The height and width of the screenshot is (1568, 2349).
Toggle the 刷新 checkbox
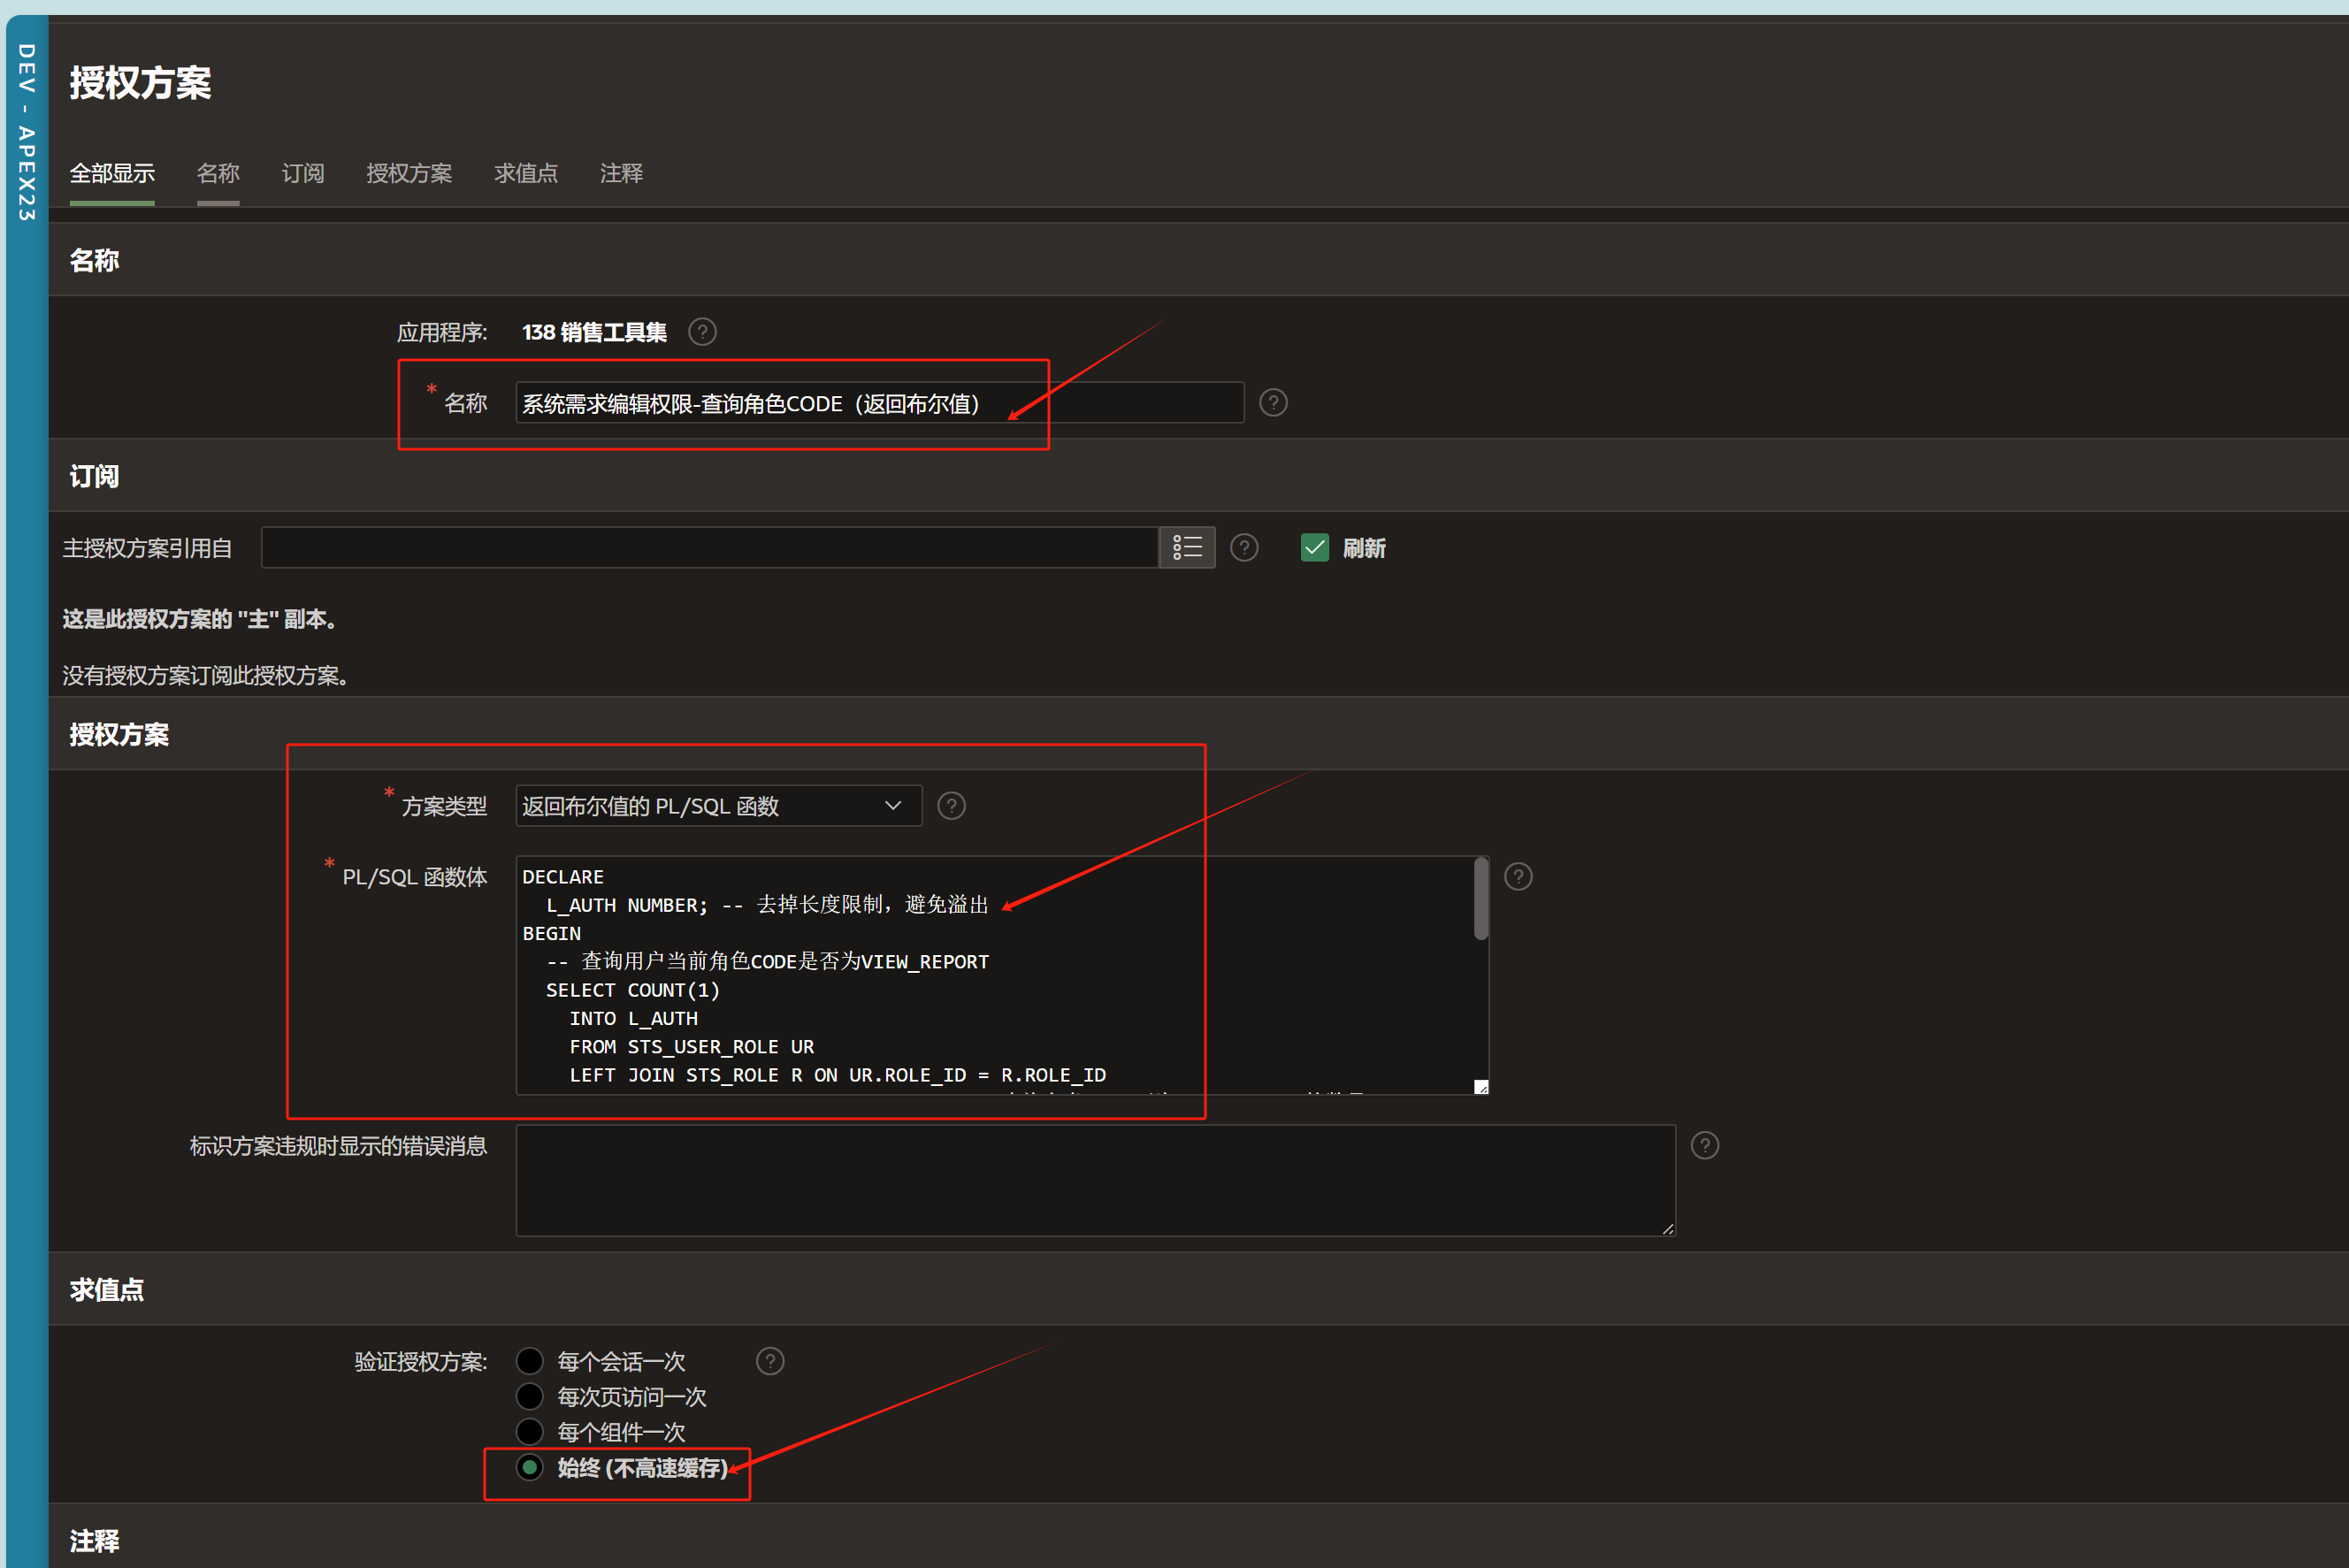(x=1314, y=547)
